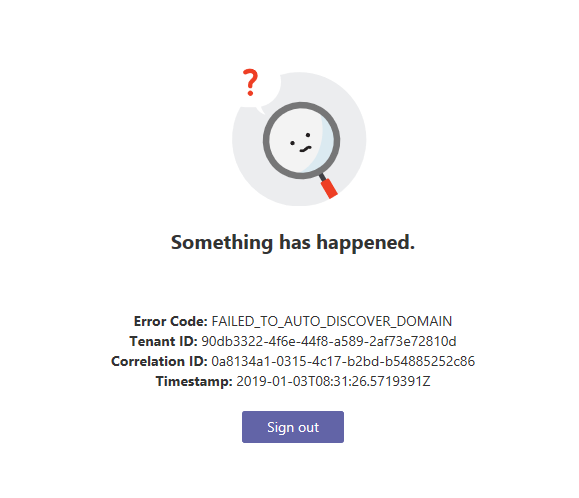The height and width of the screenshot is (498, 579).
Task: Click the Correlation ID value
Action: (x=343, y=361)
